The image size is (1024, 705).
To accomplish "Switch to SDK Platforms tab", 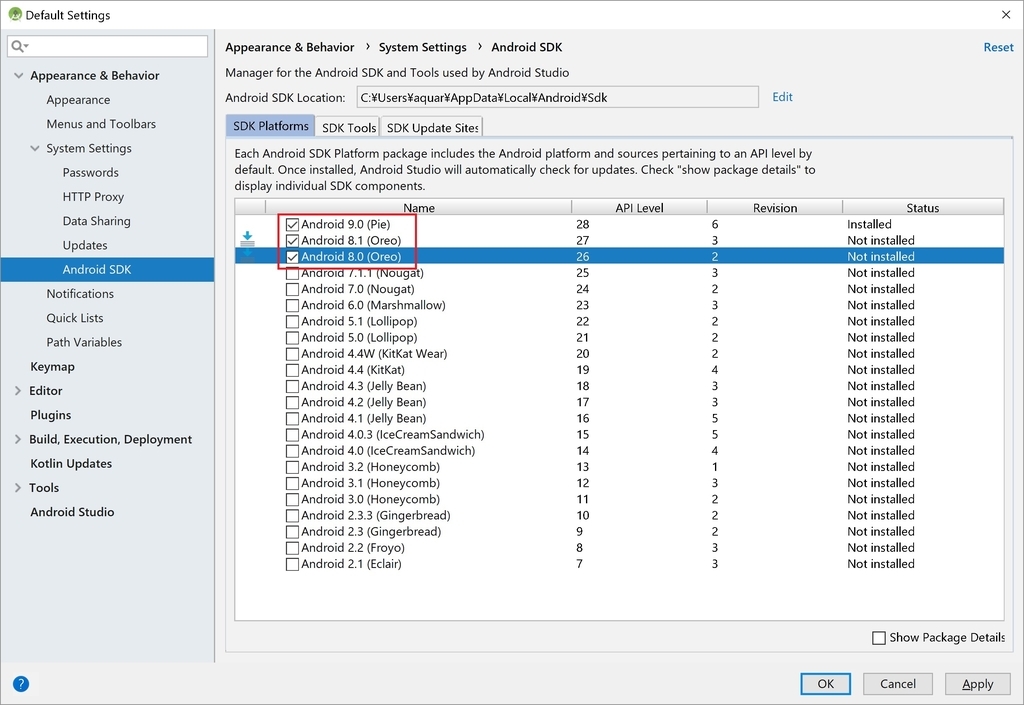I will tap(270, 126).
